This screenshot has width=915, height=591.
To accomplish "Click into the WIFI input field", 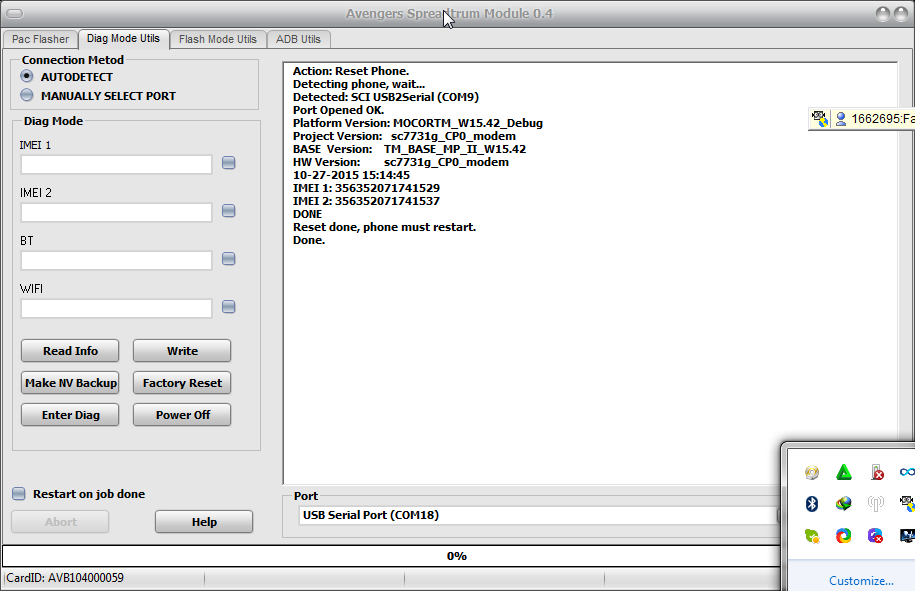I will 116,308.
